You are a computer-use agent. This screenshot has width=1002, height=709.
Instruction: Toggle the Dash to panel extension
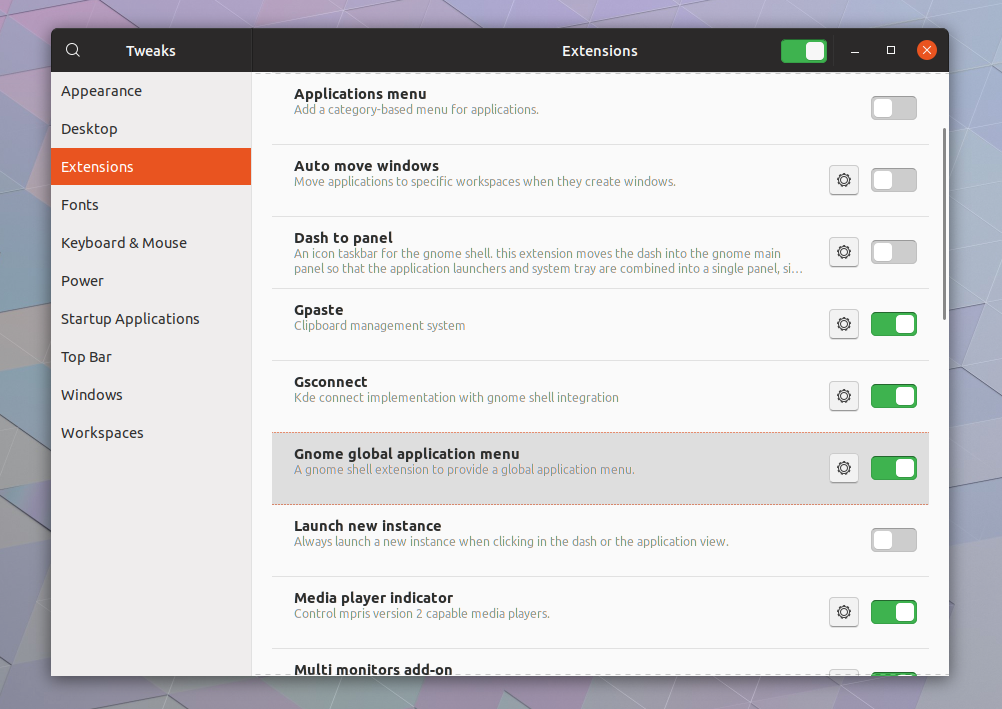pos(893,252)
